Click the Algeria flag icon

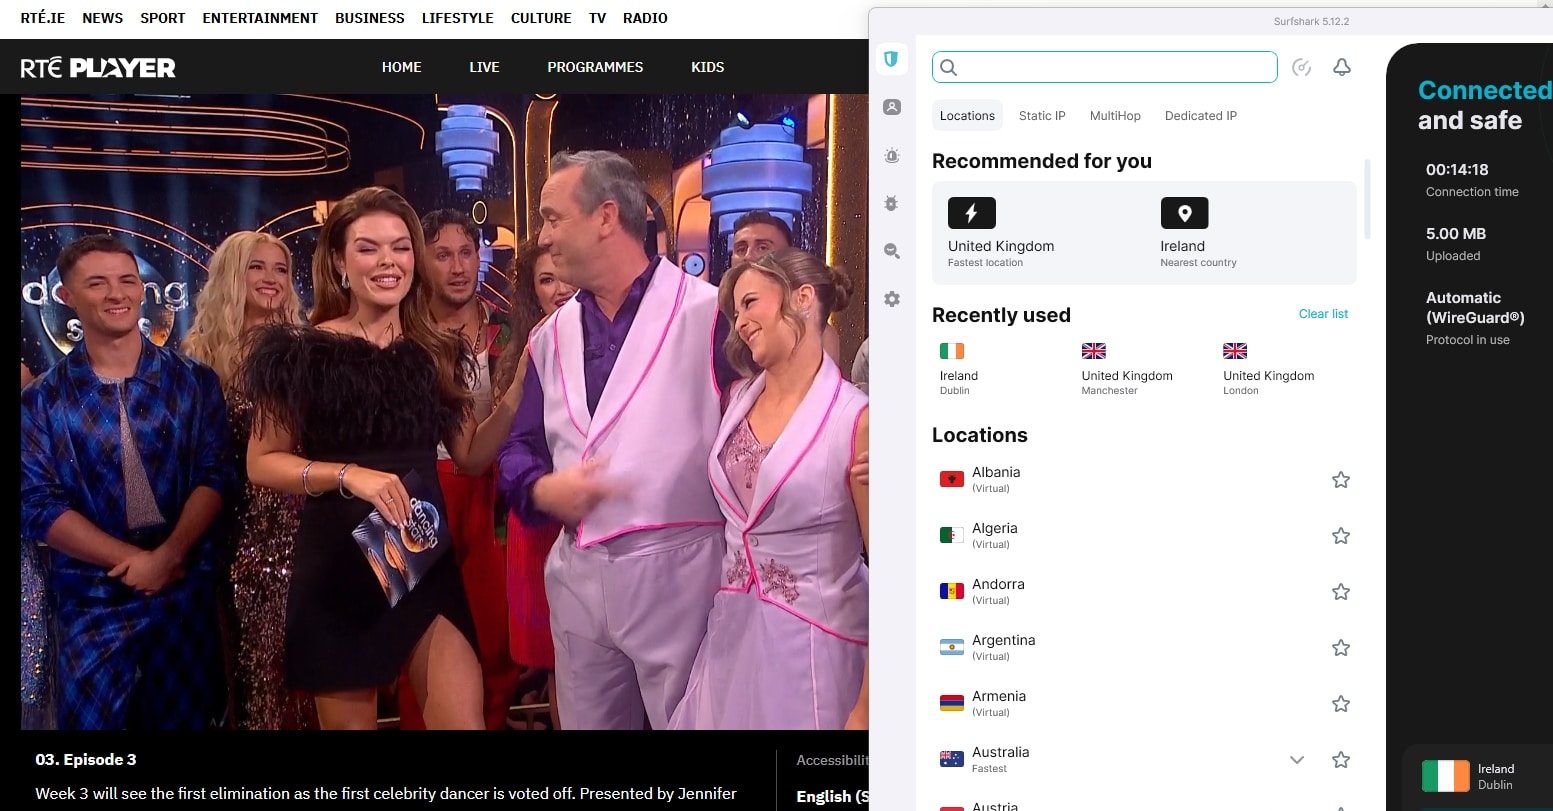[952, 536]
